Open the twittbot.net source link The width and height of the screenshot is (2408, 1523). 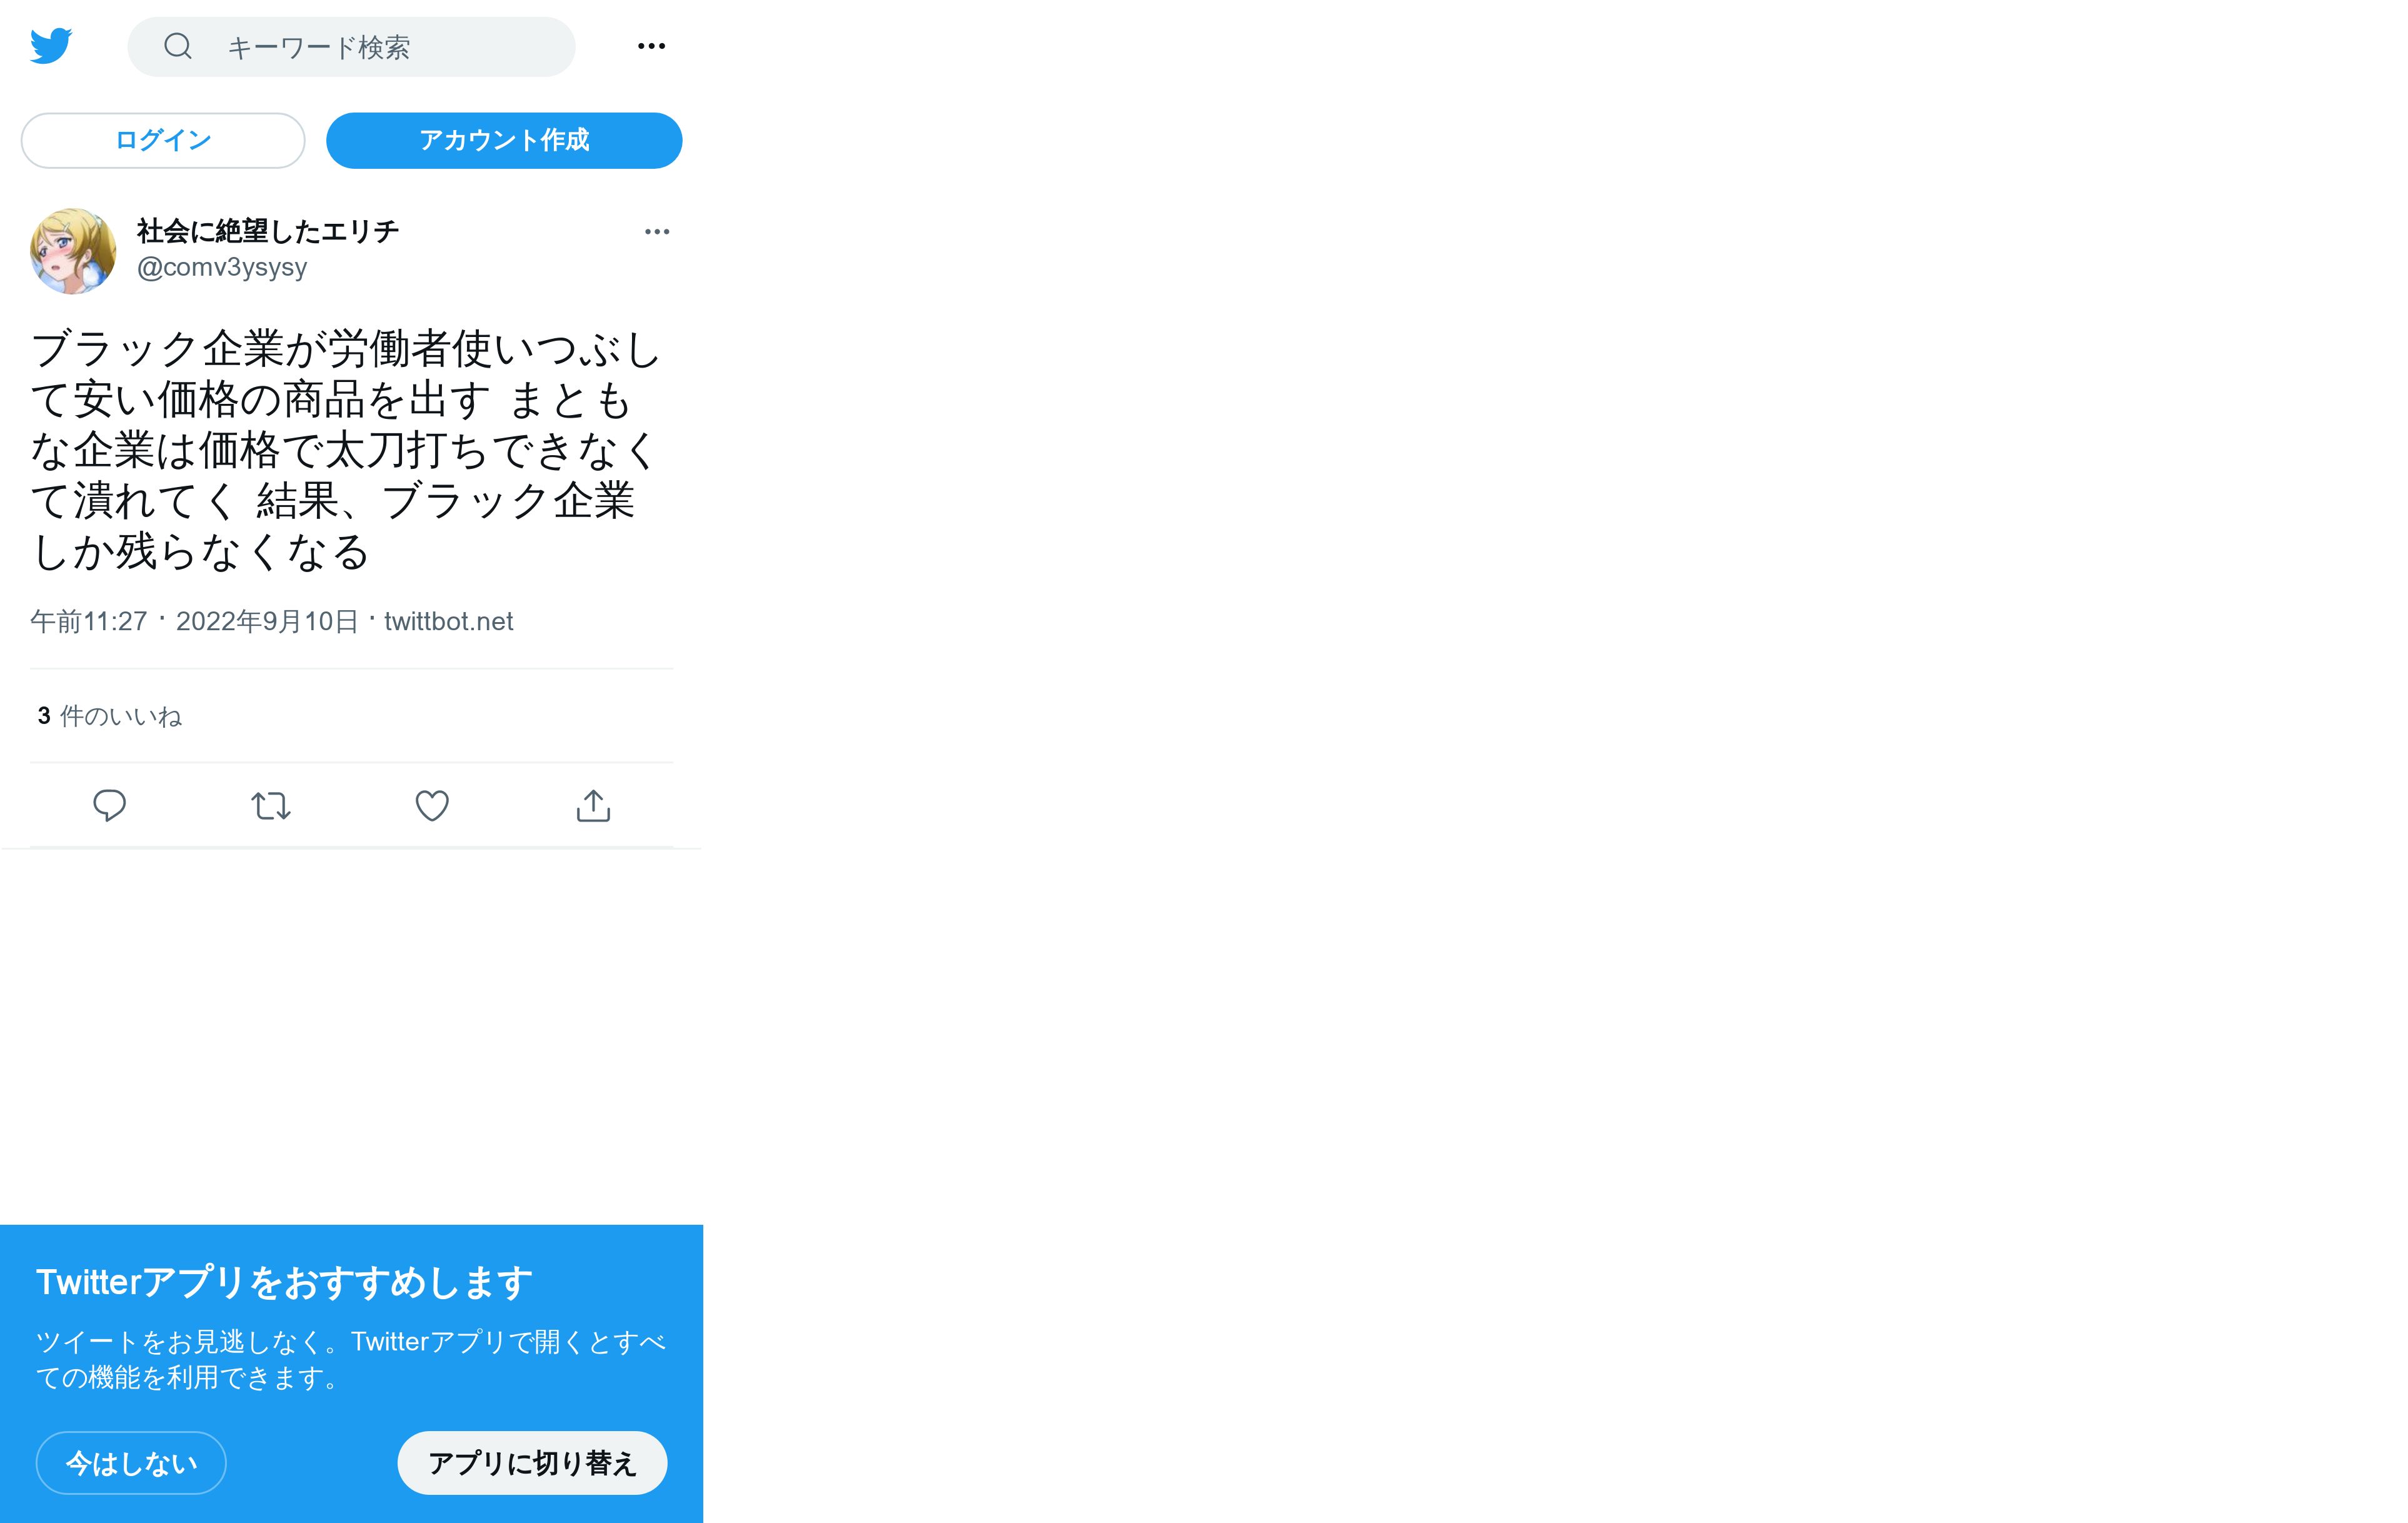point(448,621)
